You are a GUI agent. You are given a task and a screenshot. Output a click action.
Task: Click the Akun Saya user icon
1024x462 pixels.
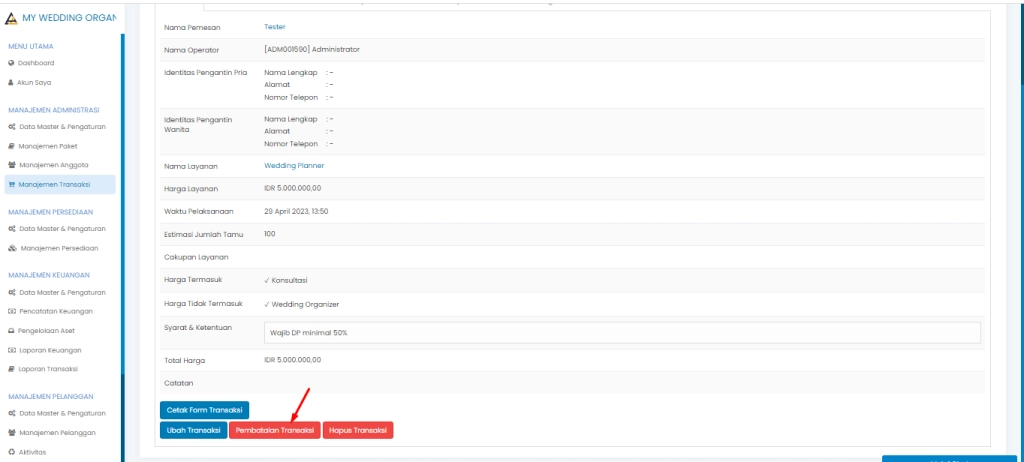pos(11,83)
